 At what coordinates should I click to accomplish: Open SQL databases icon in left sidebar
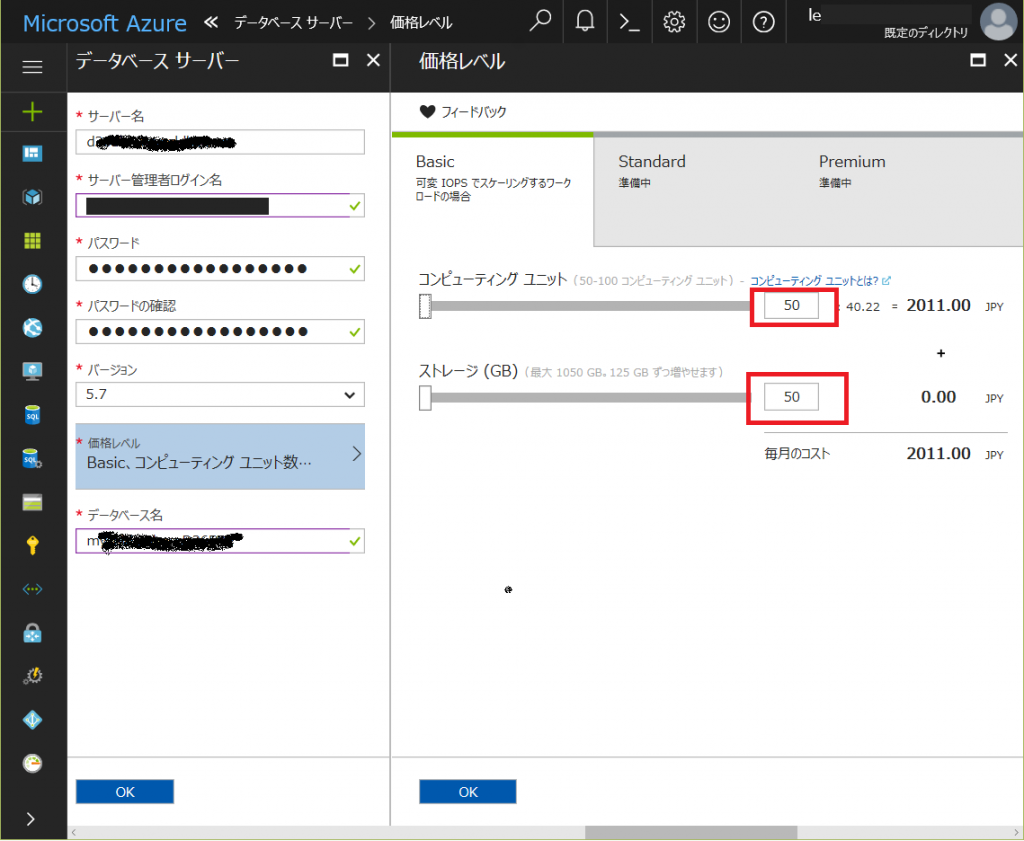(x=32, y=415)
